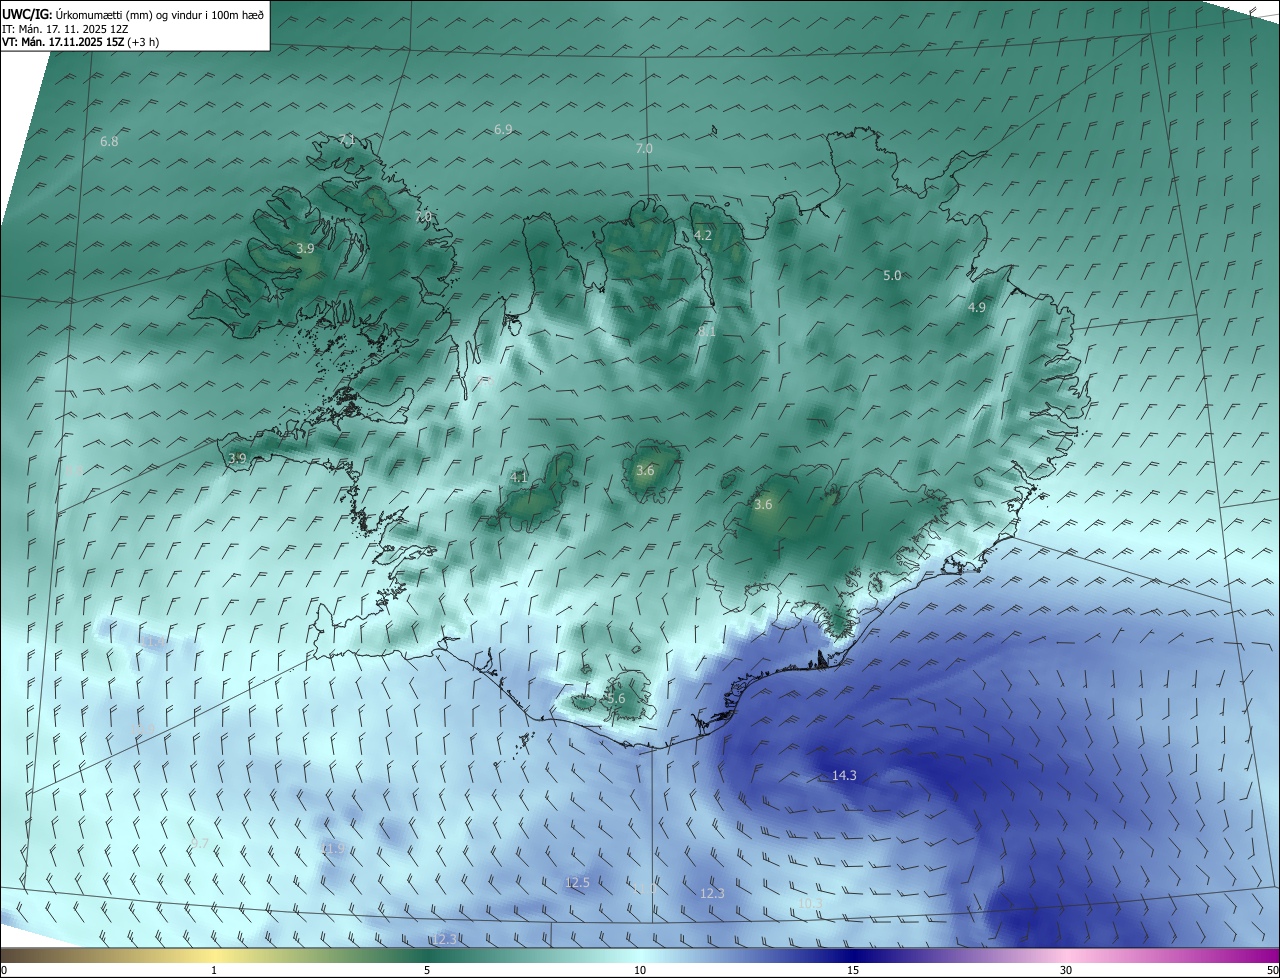Click the 9.7 value label on the map
The image size is (1280, 978).
click(x=199, y=844)
